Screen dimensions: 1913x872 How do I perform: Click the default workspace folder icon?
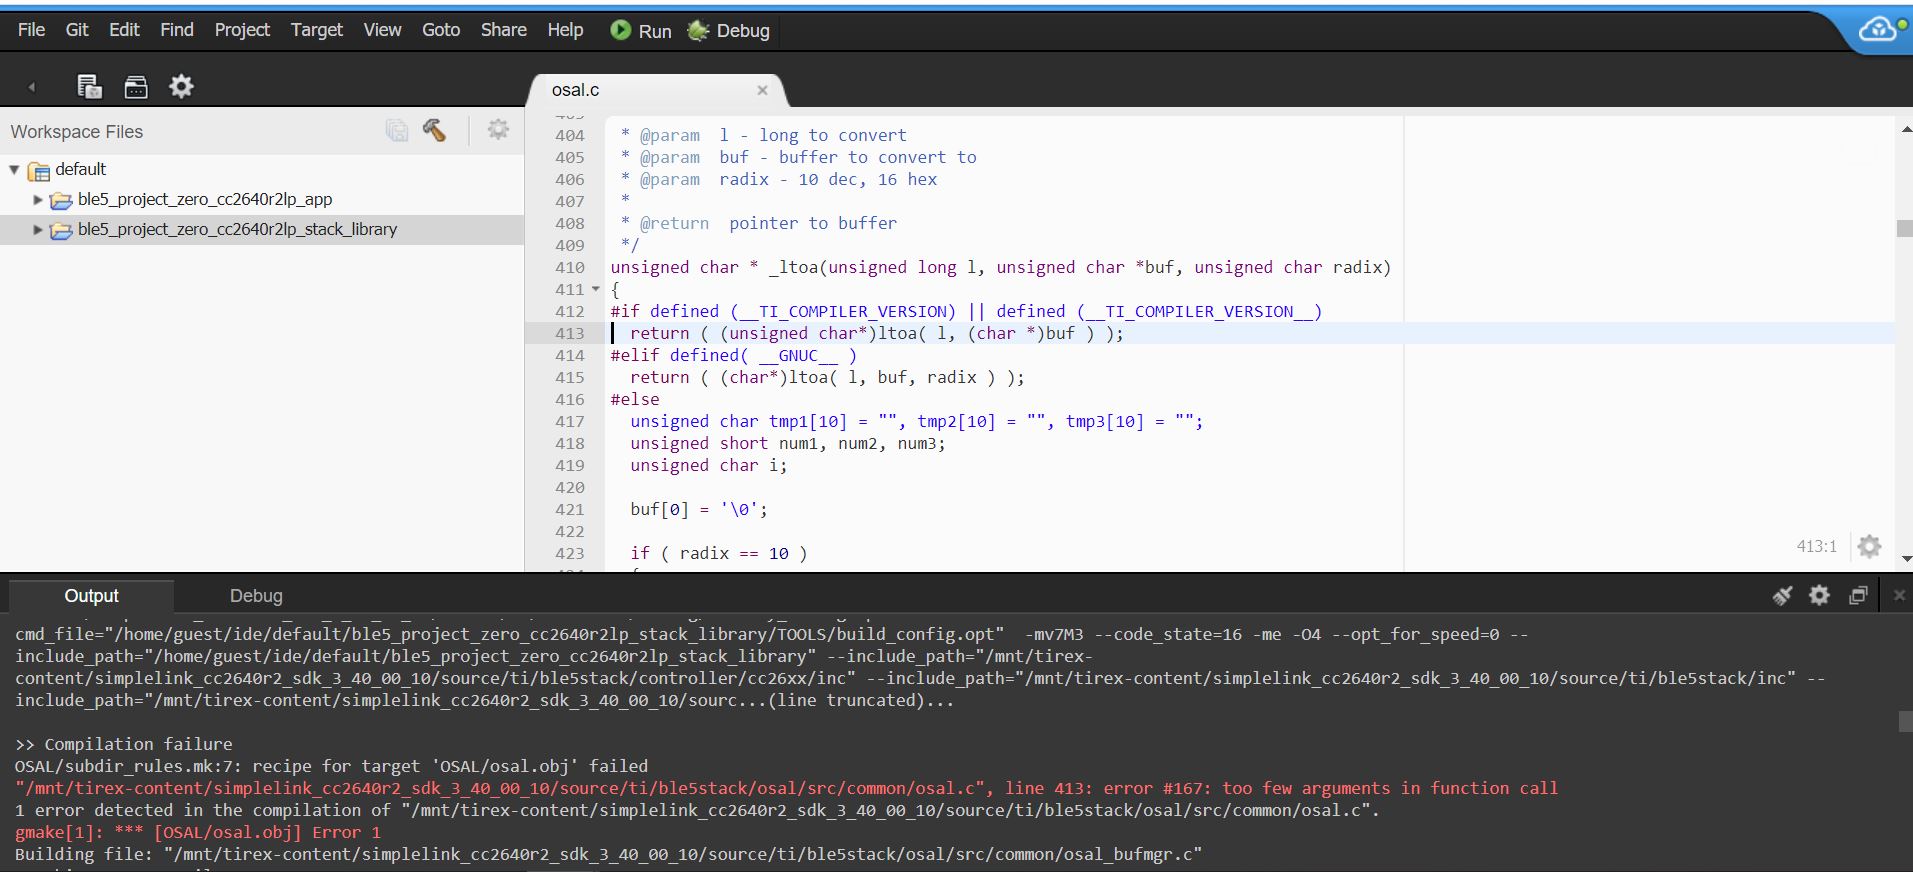pyautogui.click(x=39, y=170)
